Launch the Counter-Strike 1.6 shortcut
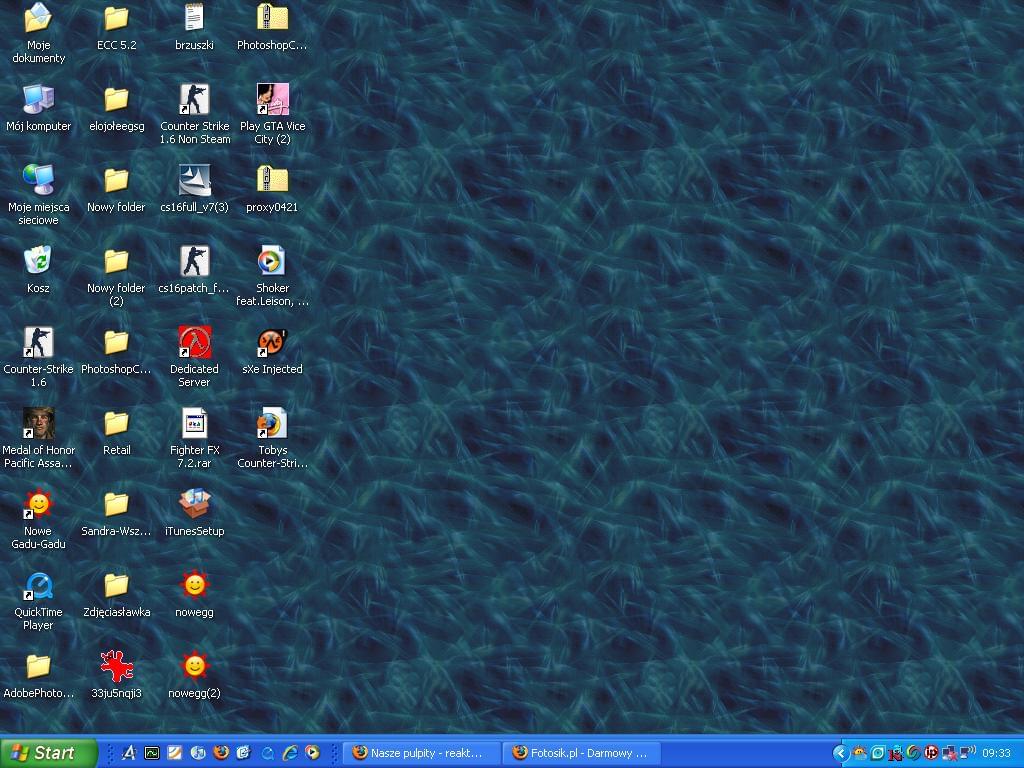The image size is (1024, 768). (39, 357)
